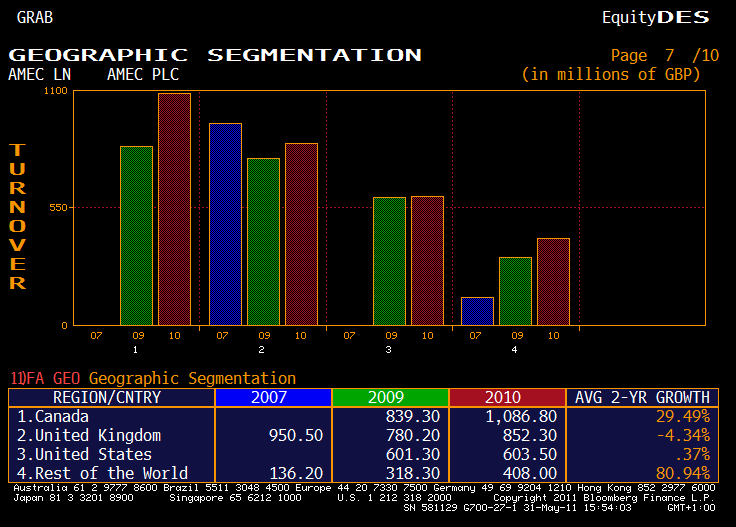736x527 pixels.
Task: Click United States' red 2010 chart bar
Action: 427,261
